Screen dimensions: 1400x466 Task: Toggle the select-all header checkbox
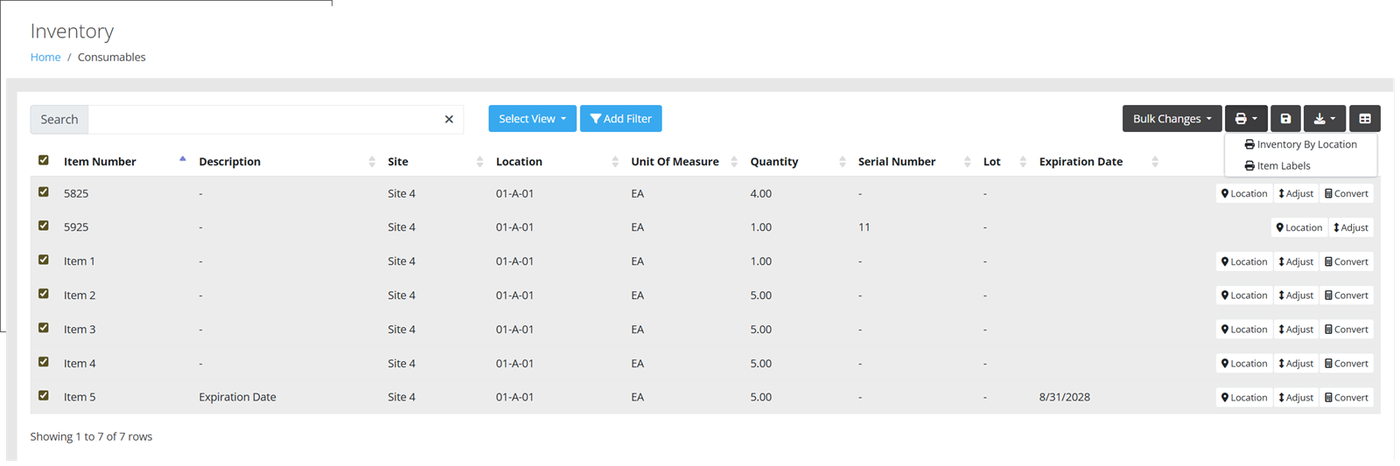[43, 160]
